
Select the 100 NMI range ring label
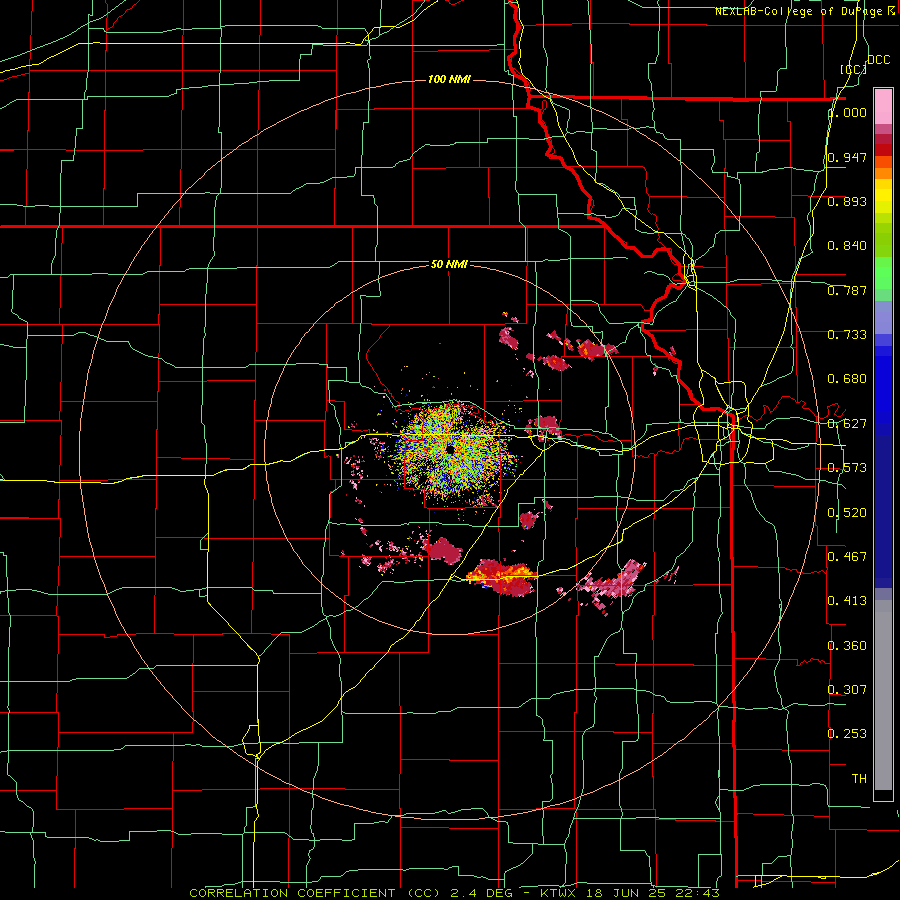(x=449, y=79)
